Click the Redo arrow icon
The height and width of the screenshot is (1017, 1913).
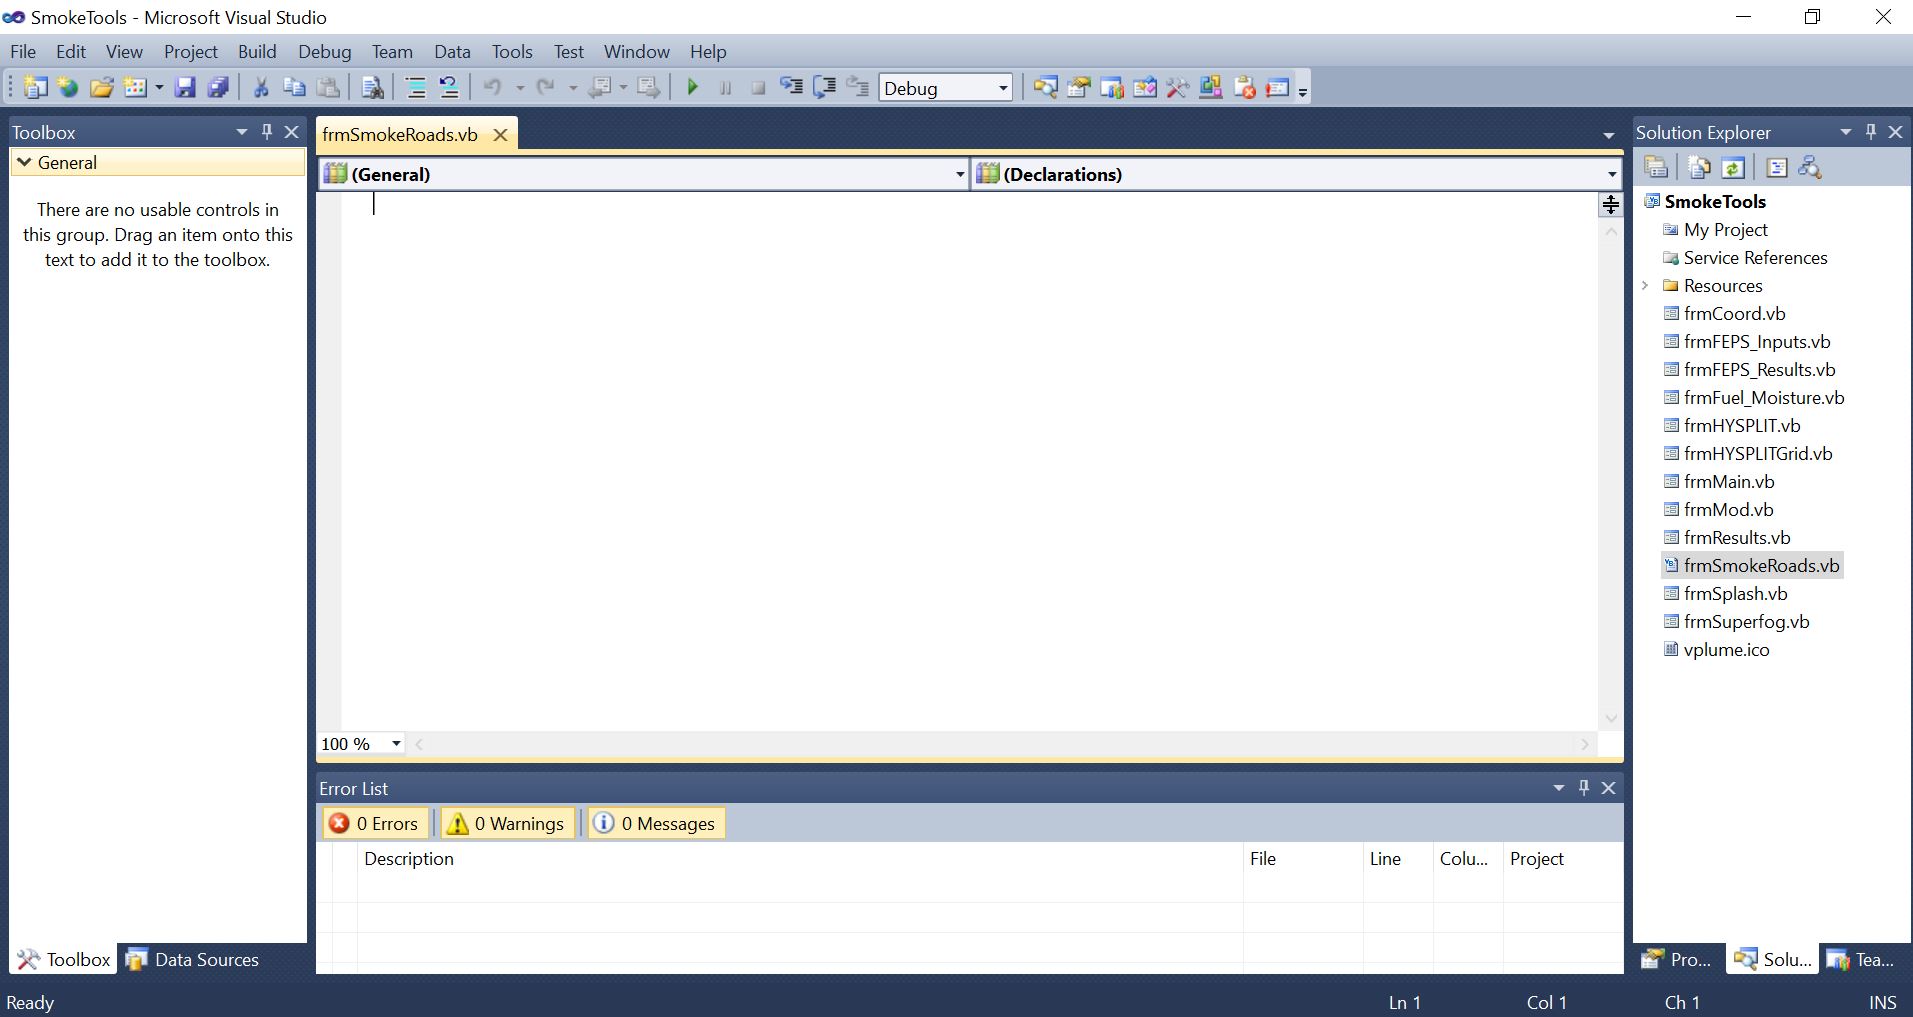pyautogui.click(x=546, y=88)
